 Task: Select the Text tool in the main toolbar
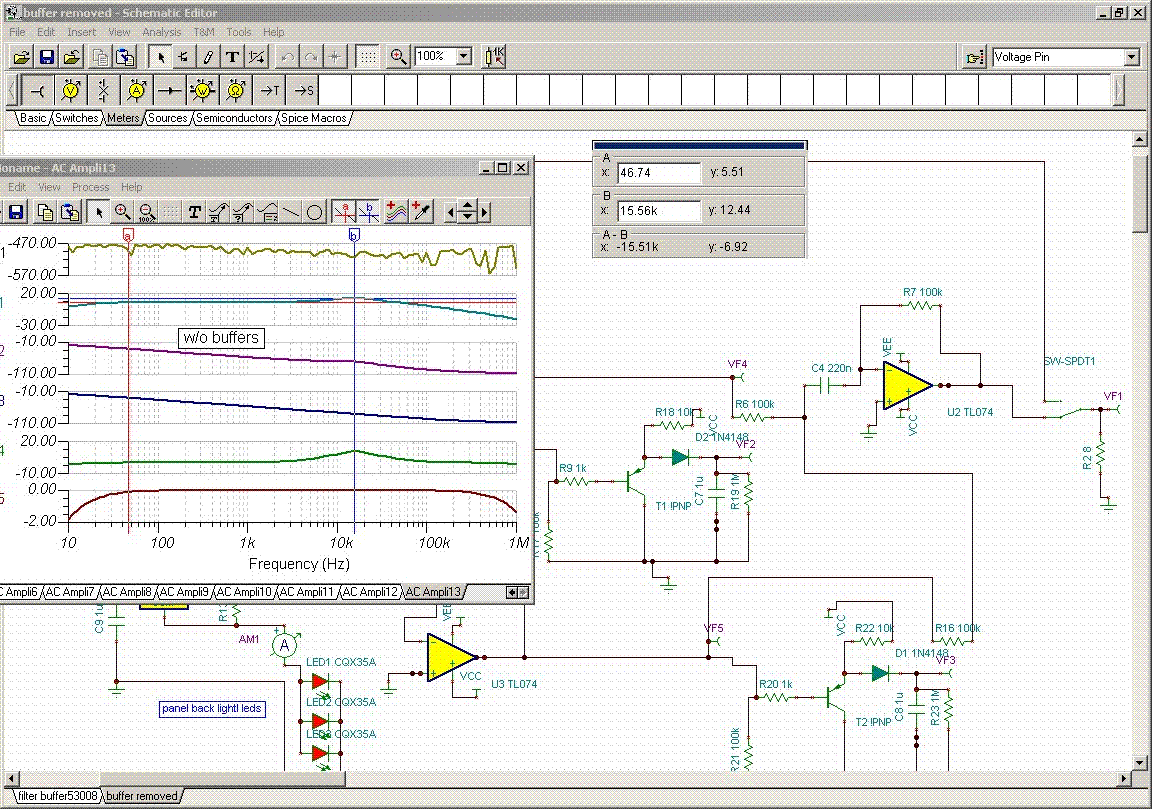pos(232,57)
